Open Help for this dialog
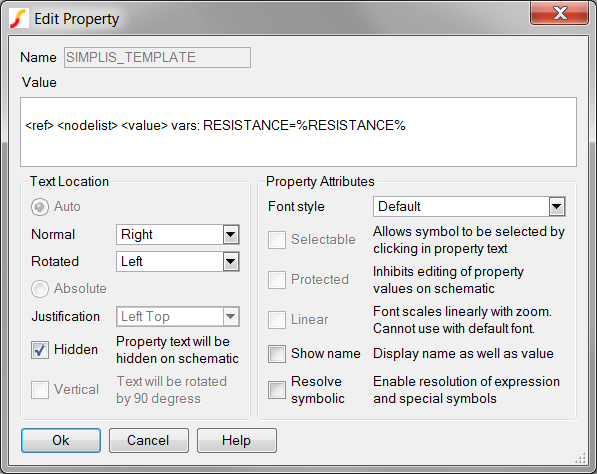 click(x=237, y=440)
